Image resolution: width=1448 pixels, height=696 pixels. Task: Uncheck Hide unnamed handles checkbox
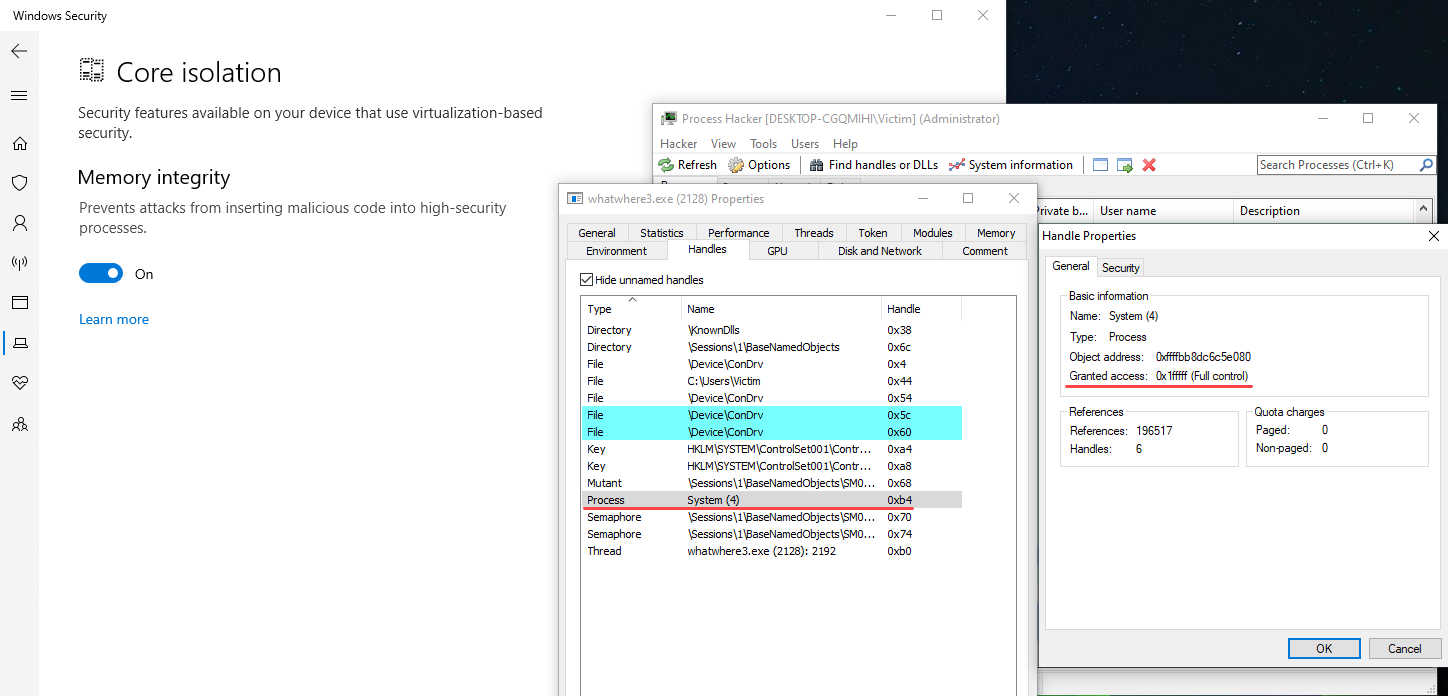(587, 280)
